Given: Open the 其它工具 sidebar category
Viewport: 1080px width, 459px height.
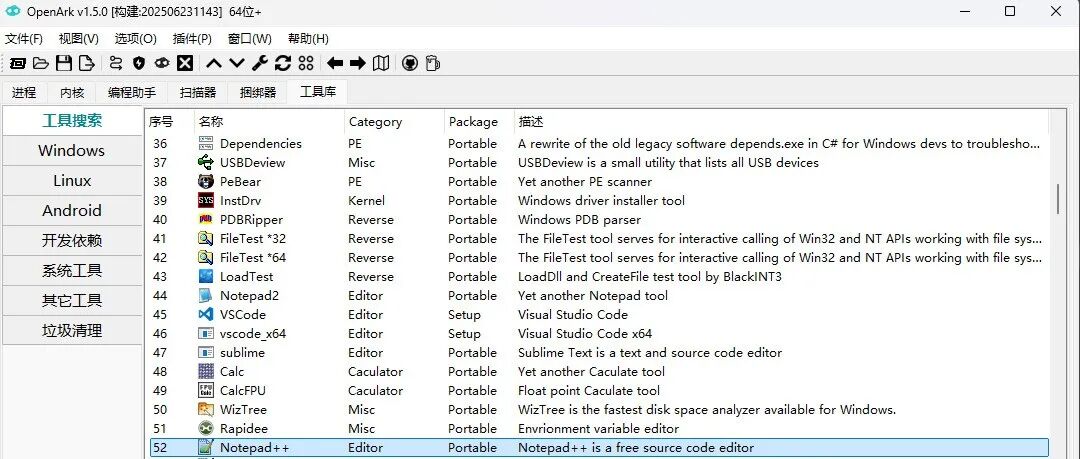Looking at the screenshot, I should (x=72, y=300).
